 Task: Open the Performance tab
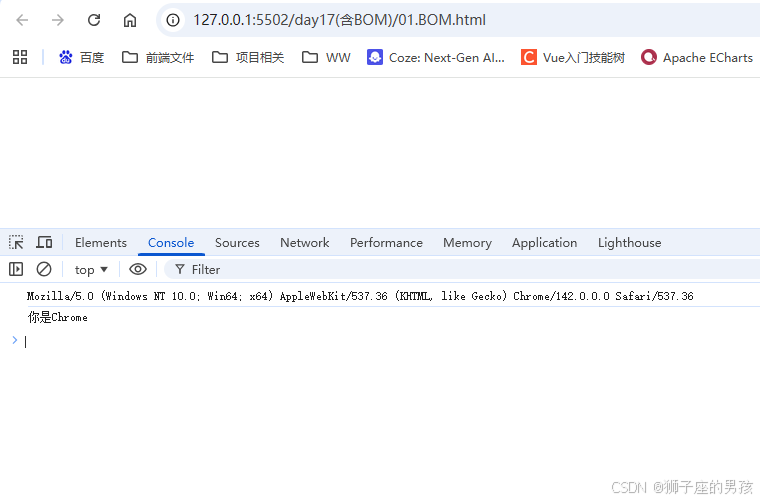(386, 243)
